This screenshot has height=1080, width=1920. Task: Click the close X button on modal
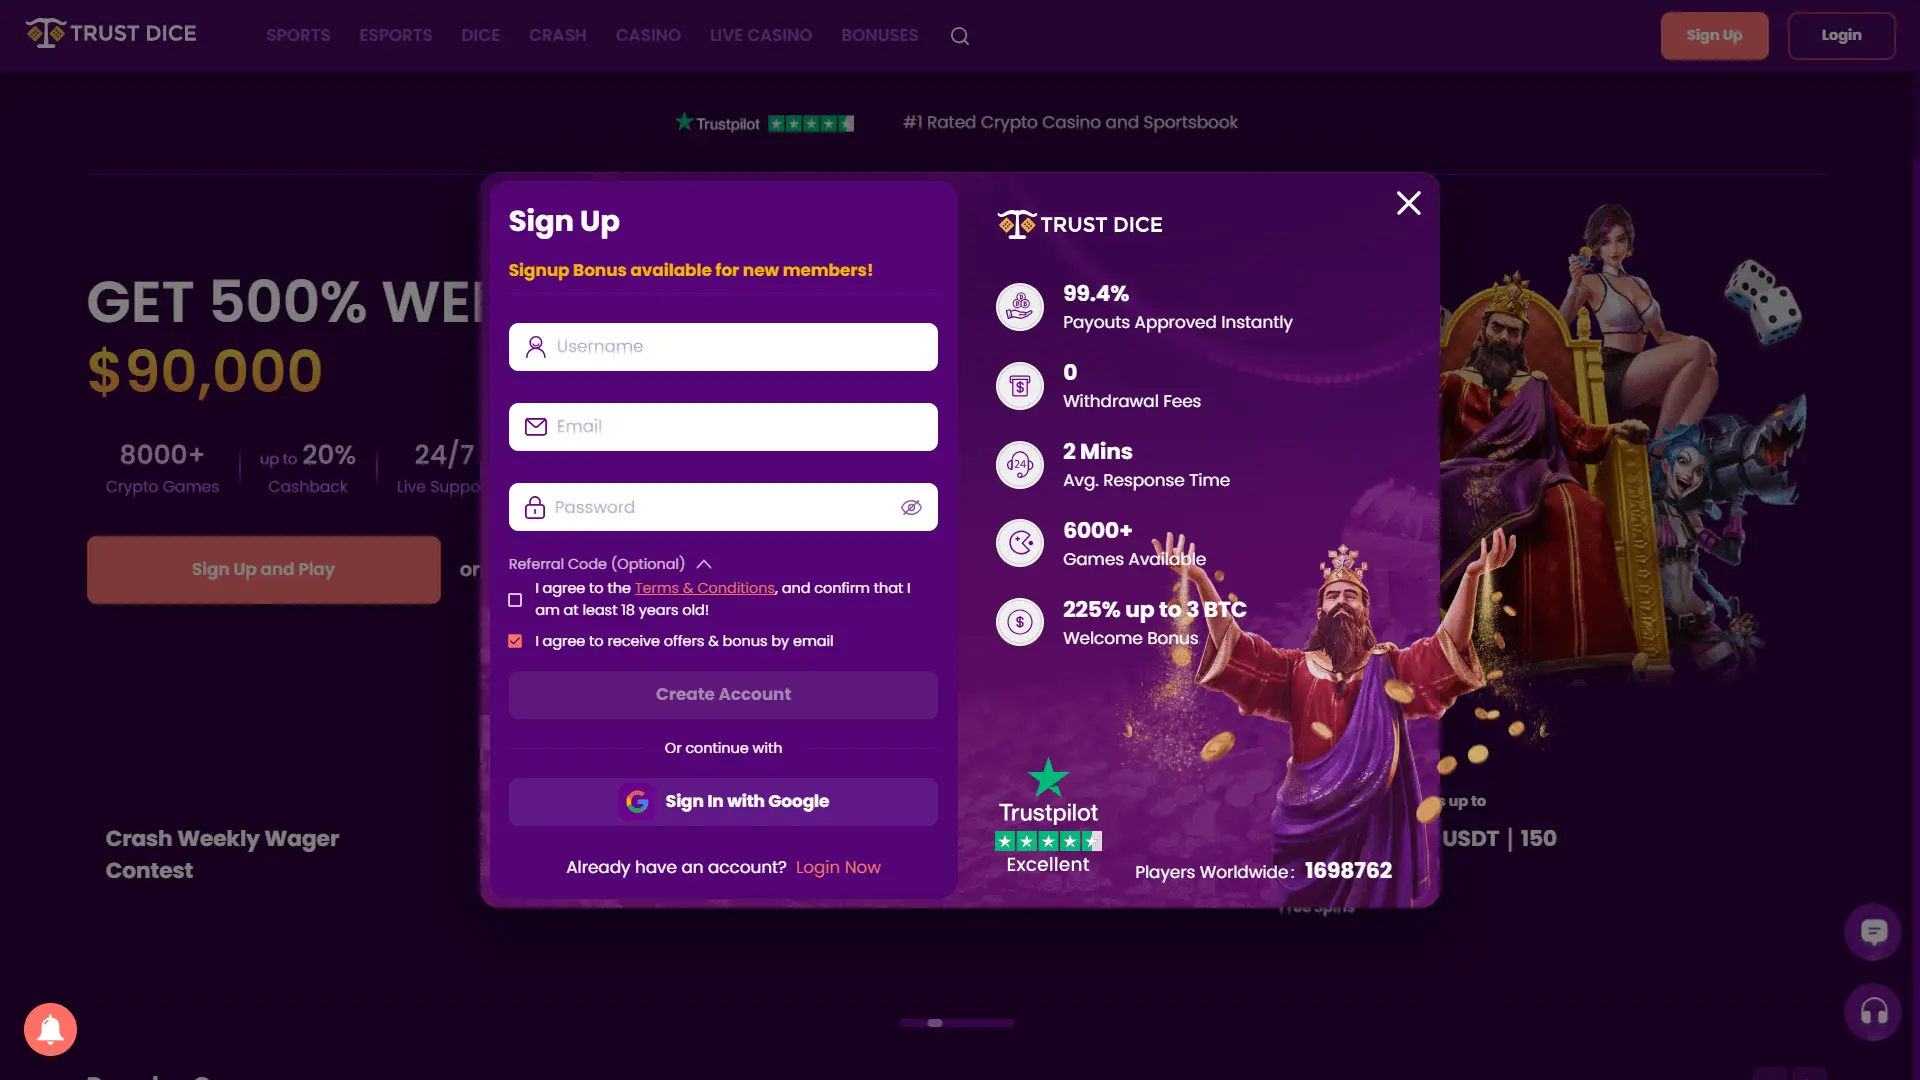pyautogui.click(x=1408, y=203)
